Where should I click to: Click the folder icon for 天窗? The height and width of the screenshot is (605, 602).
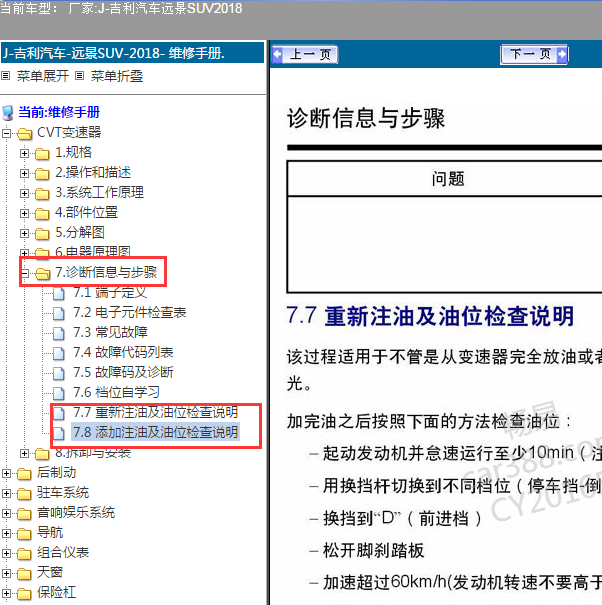click(24, 574)
